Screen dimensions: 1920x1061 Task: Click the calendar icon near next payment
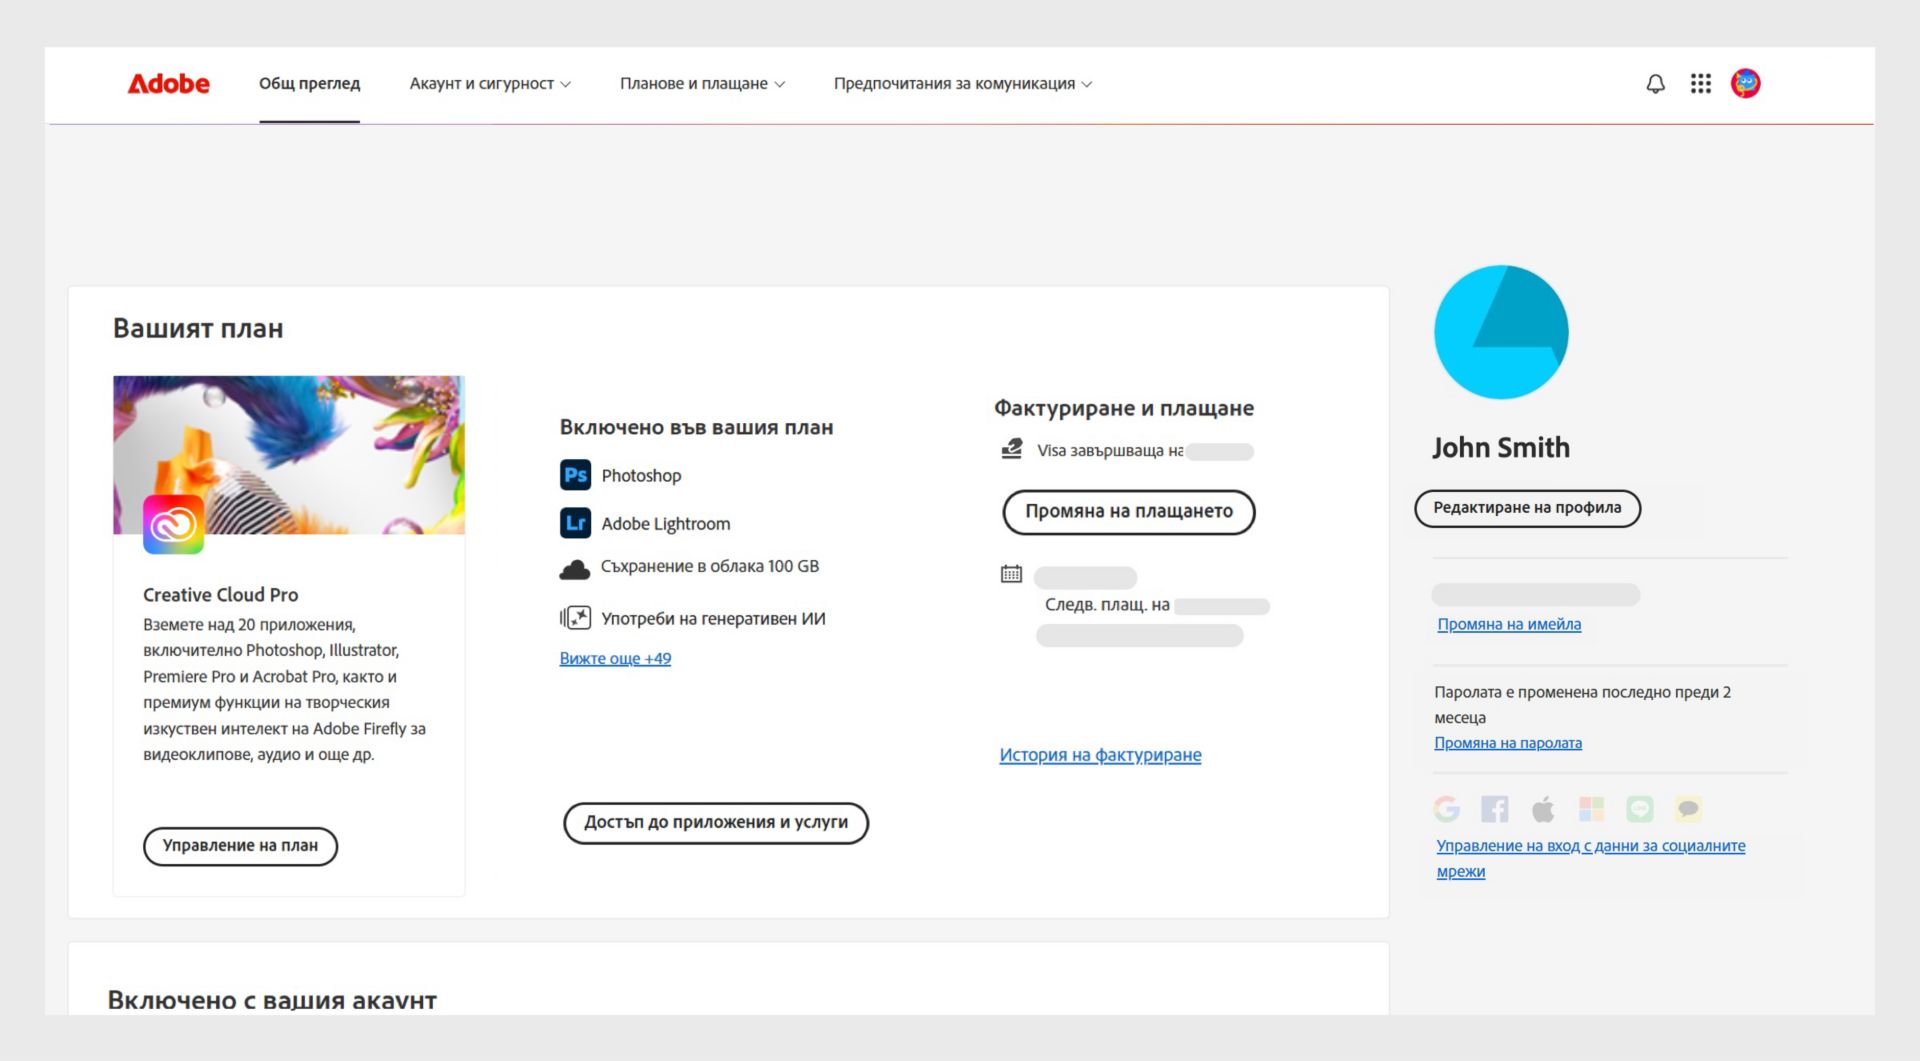point(1012,573)
